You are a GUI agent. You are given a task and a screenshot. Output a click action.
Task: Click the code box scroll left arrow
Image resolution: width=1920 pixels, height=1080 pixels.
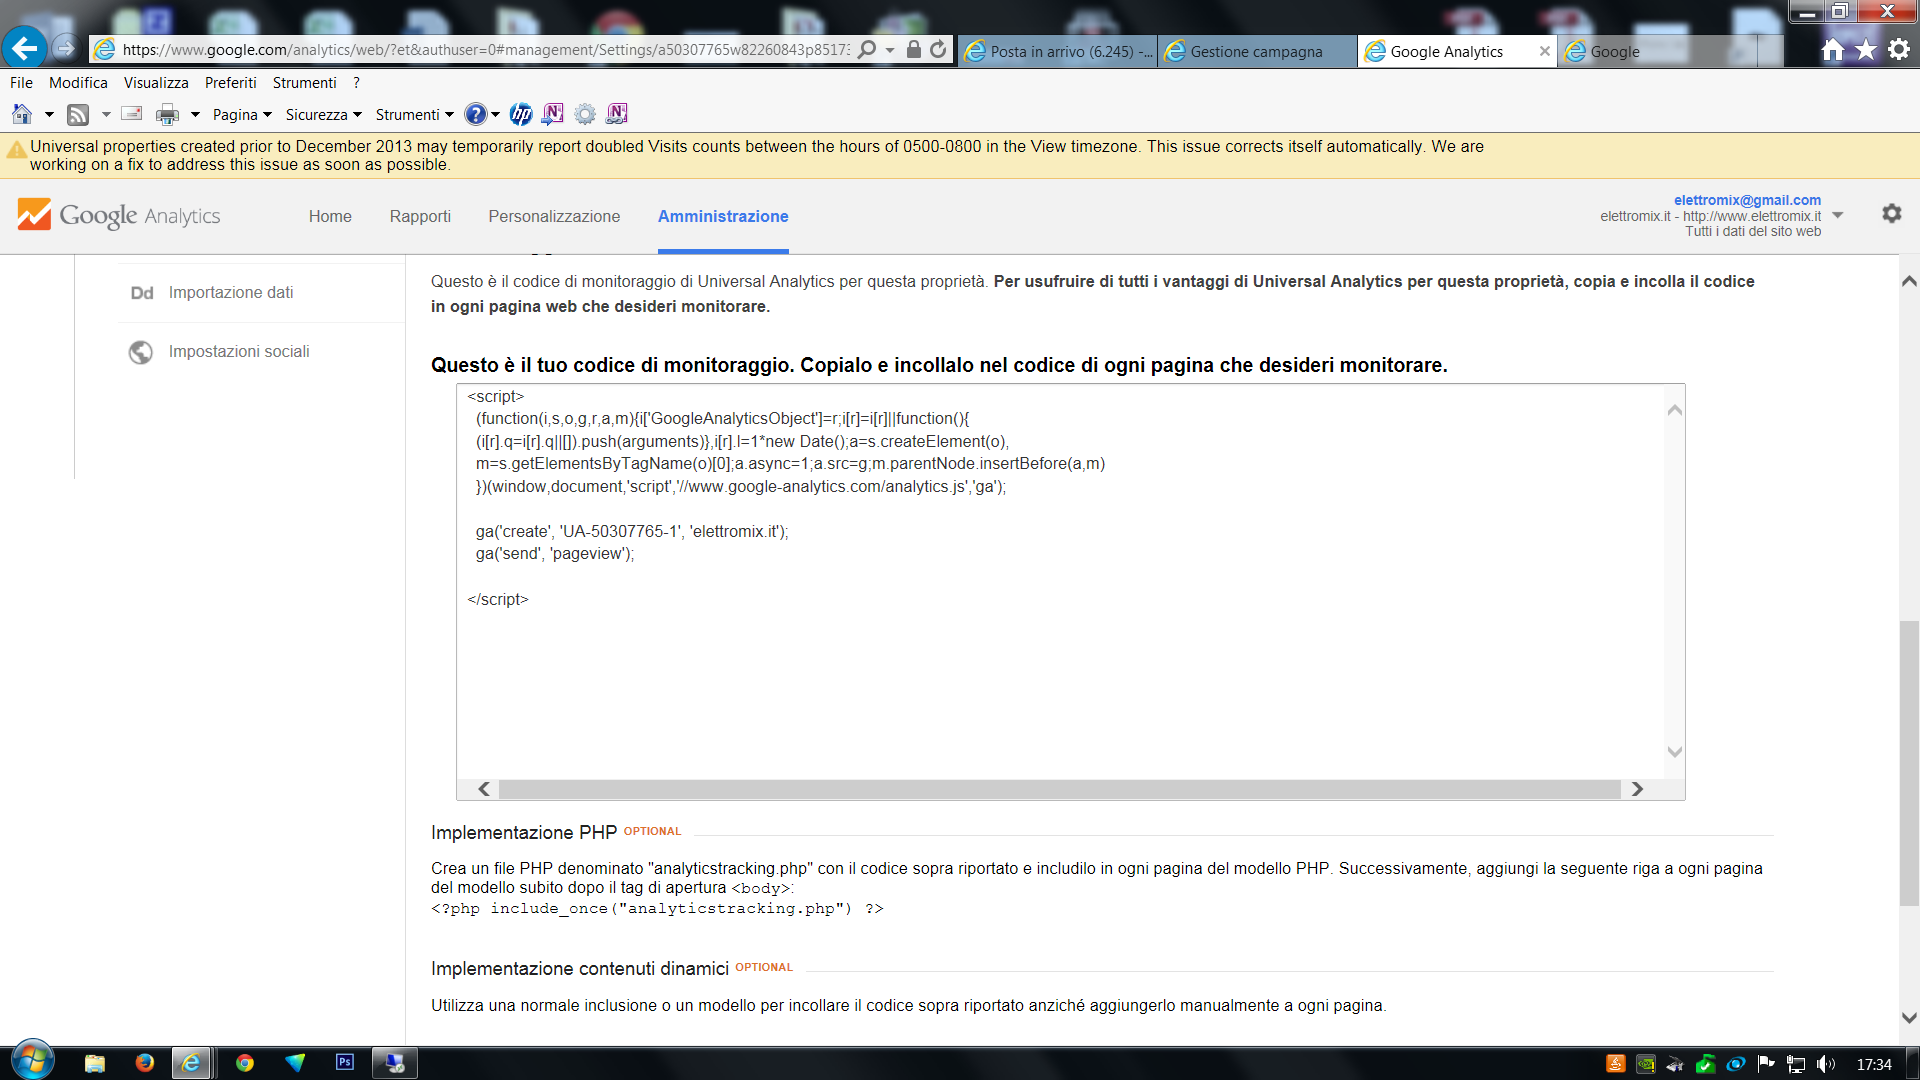tap(484, 789)
